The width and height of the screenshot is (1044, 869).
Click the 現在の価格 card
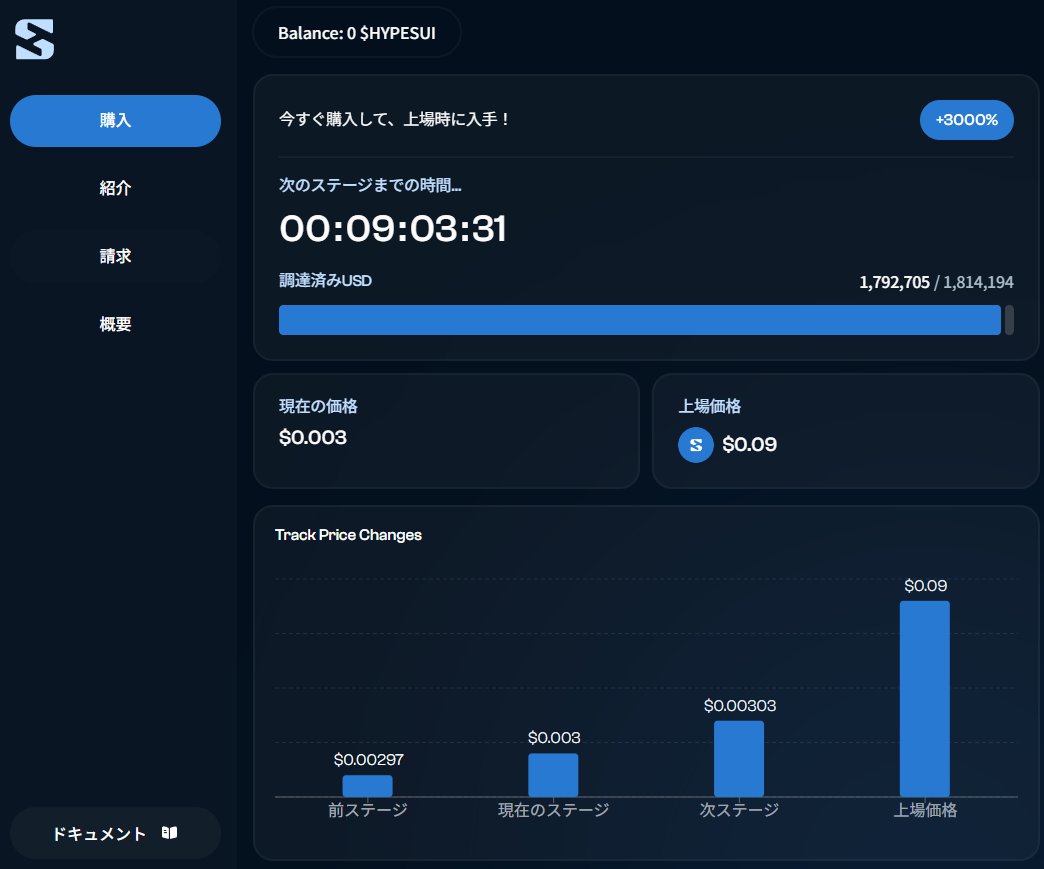(446, 430)
